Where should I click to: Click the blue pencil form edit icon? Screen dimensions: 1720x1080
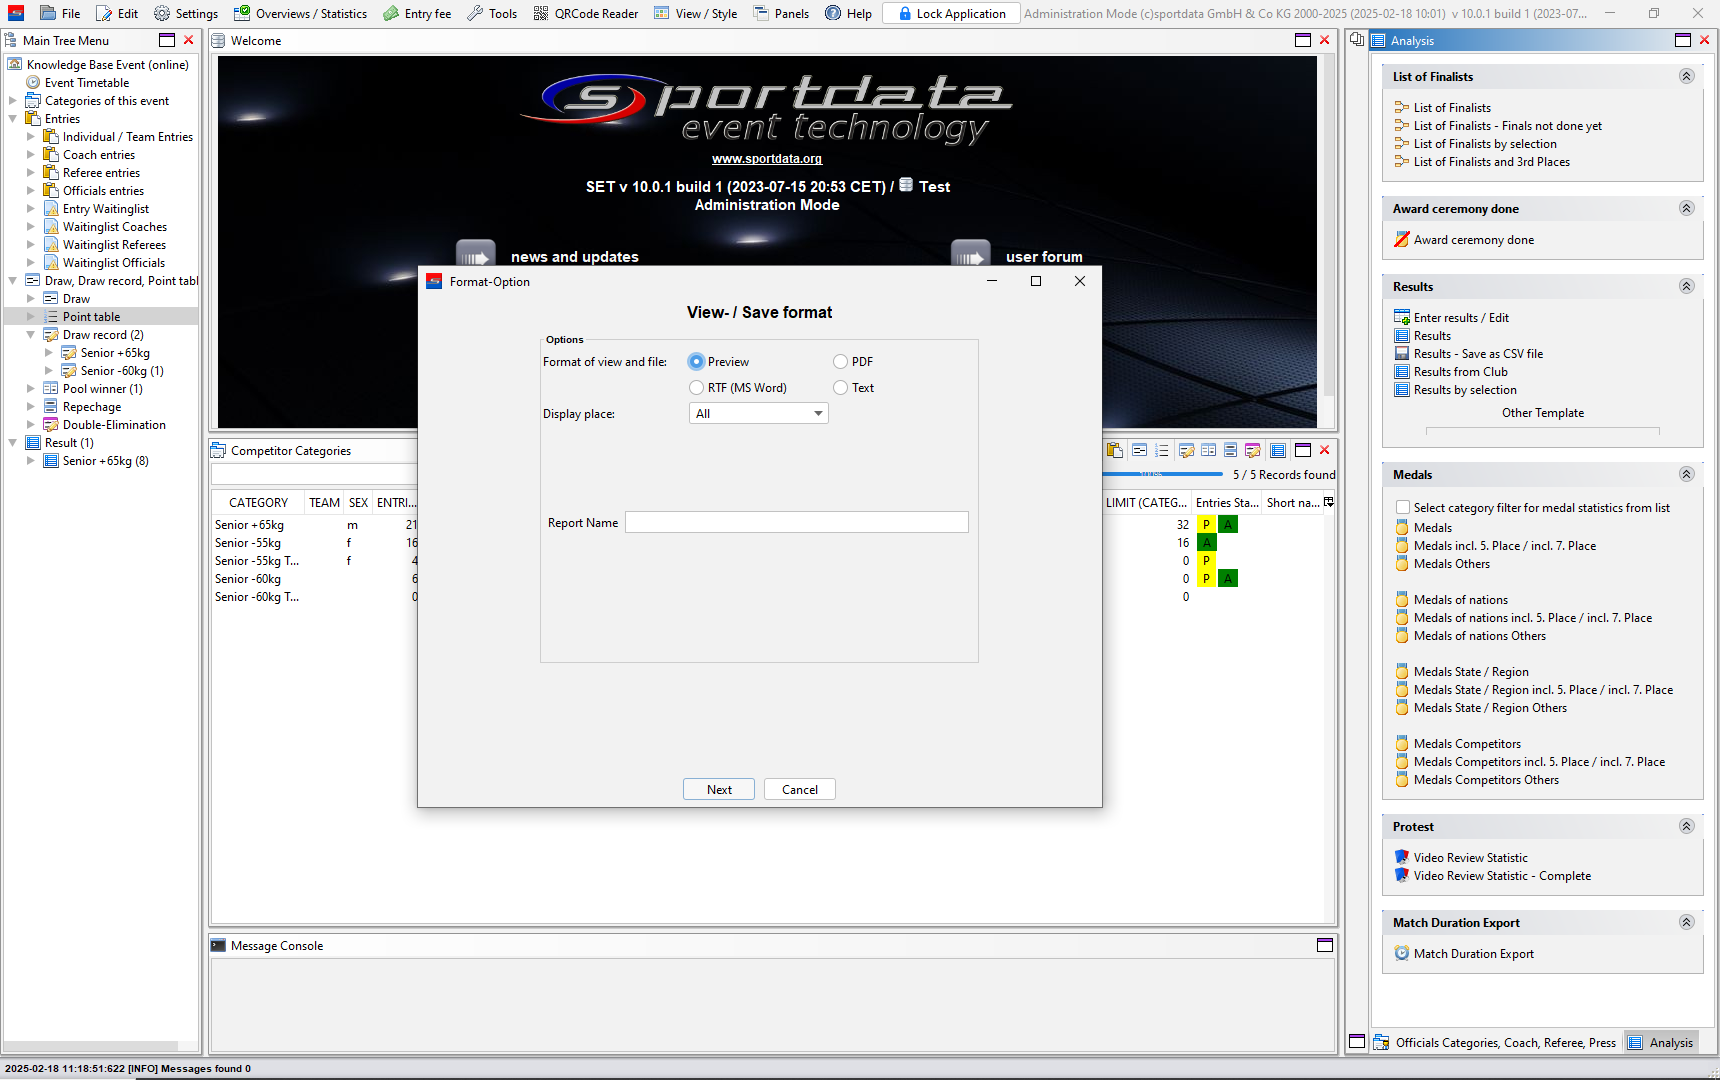coord(1186,451)
